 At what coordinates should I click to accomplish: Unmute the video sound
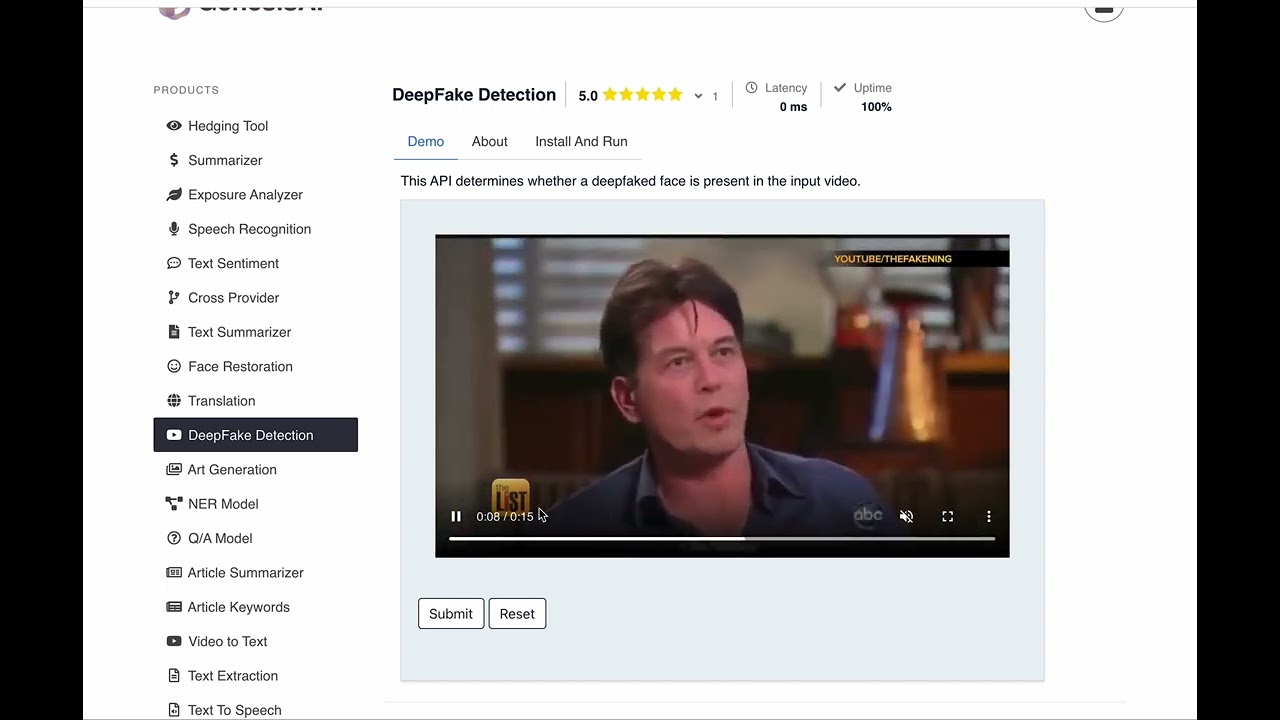point(906,516)
